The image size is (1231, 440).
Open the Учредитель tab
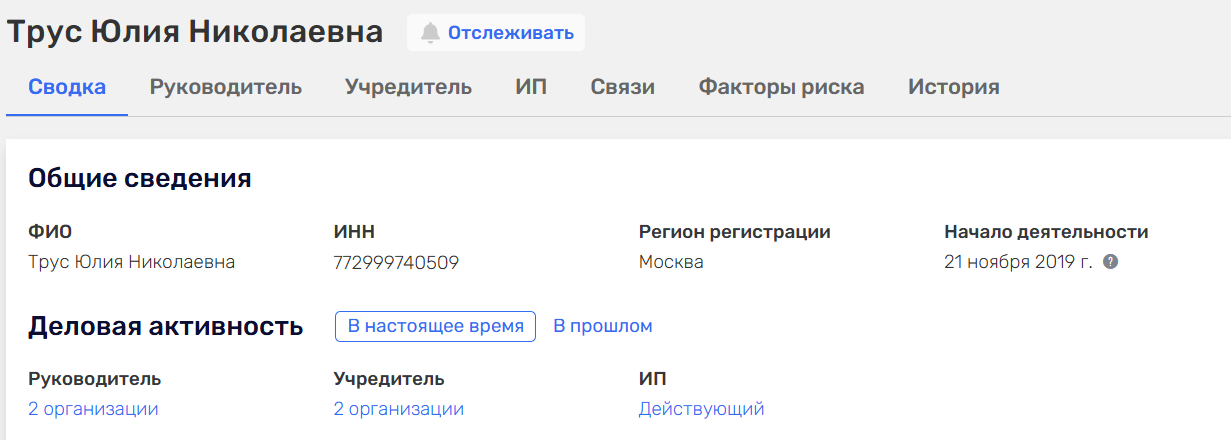(x=408, y=87)
